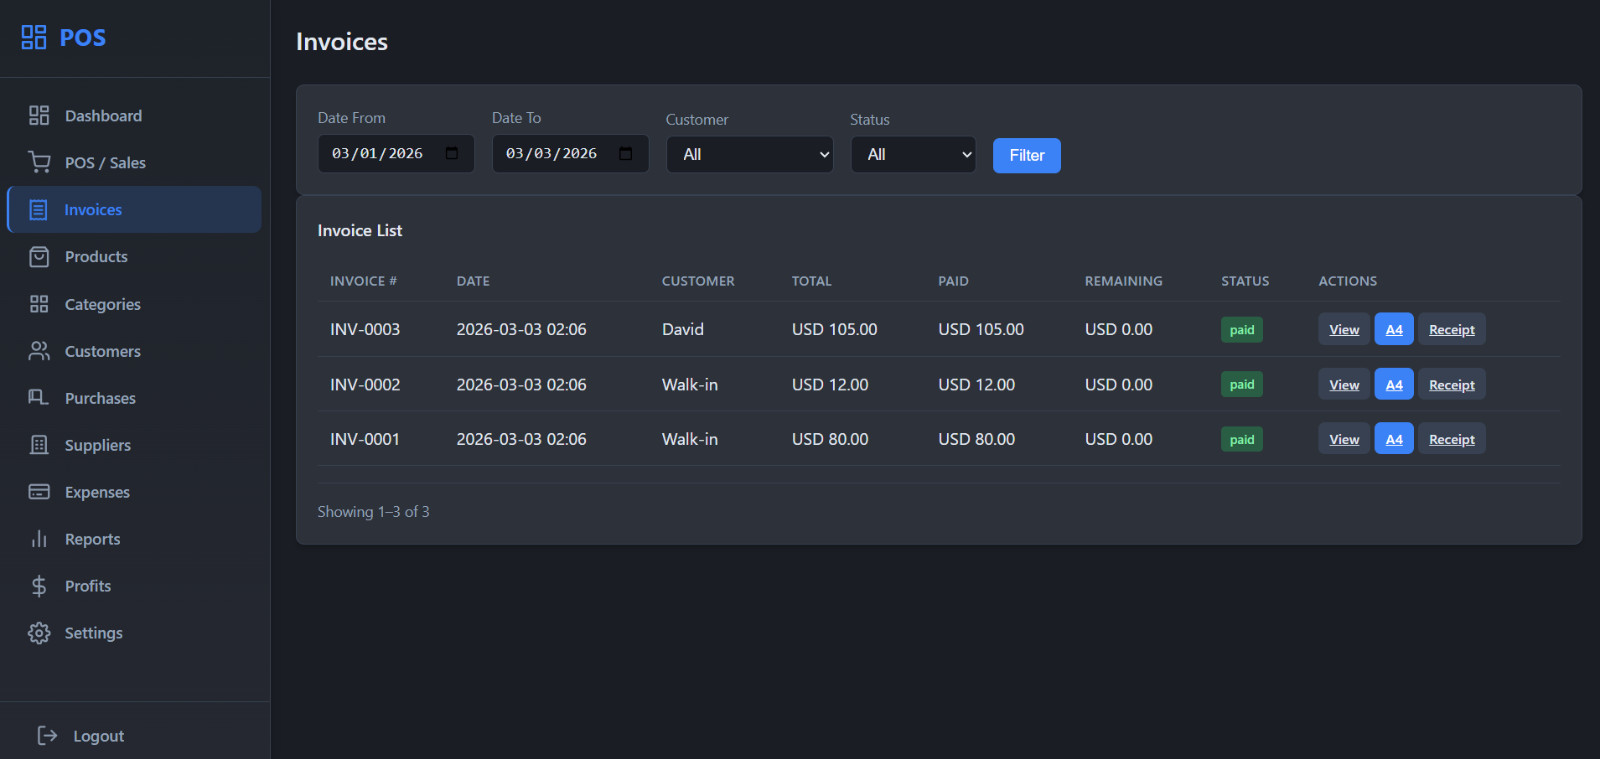Click invoice number INV-0002
1600x759 pixels.
(x=365, y=384)
